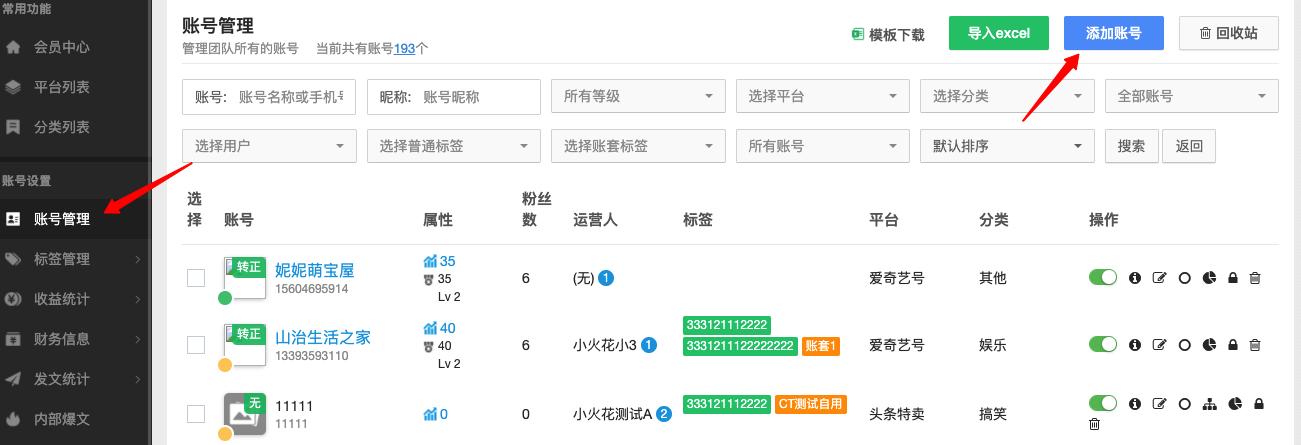Delete 山治生活之家 account with trash icon
This screenshot has width=1301, height=445.
pyautogui.click(x=1255, y=345)
